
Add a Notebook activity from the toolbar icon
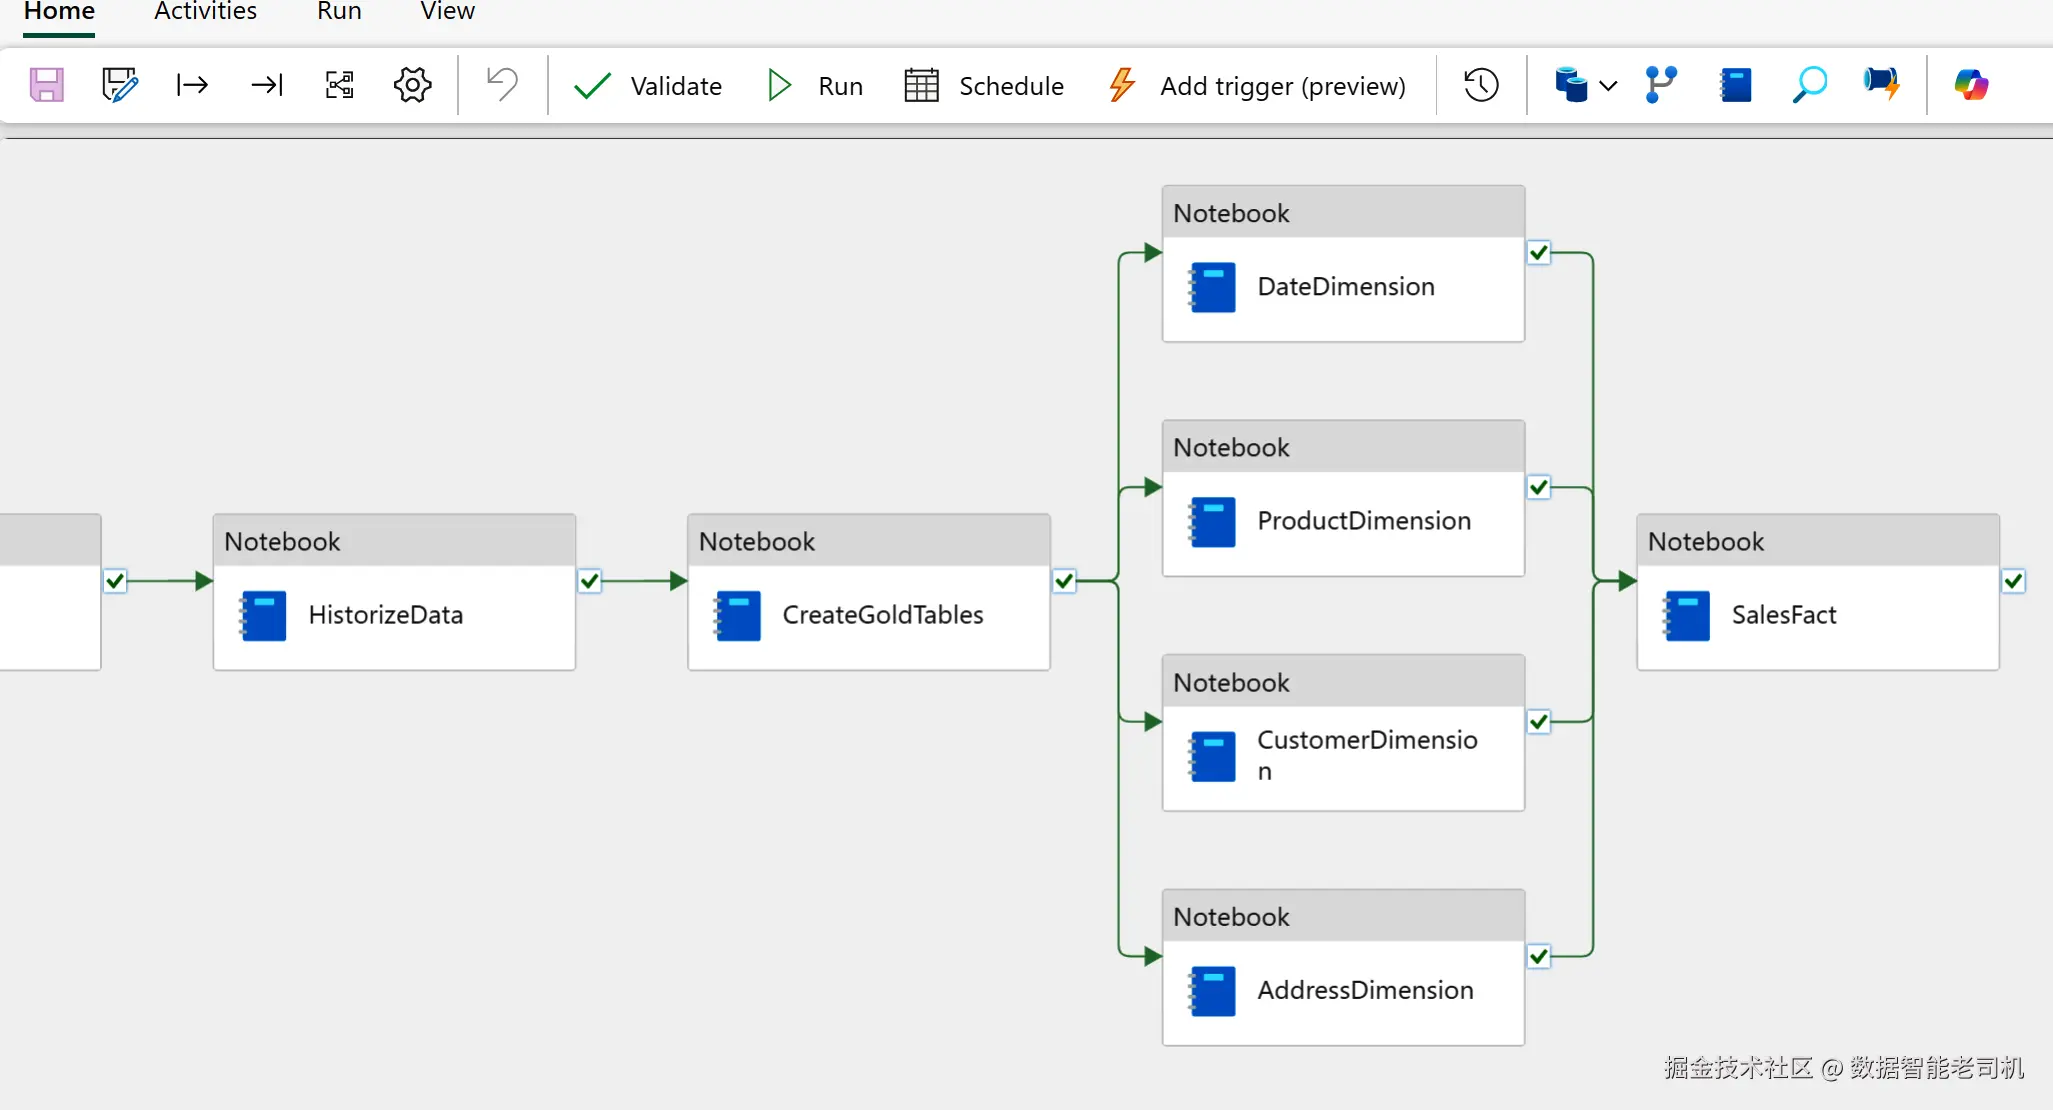tap(1736, 85)
